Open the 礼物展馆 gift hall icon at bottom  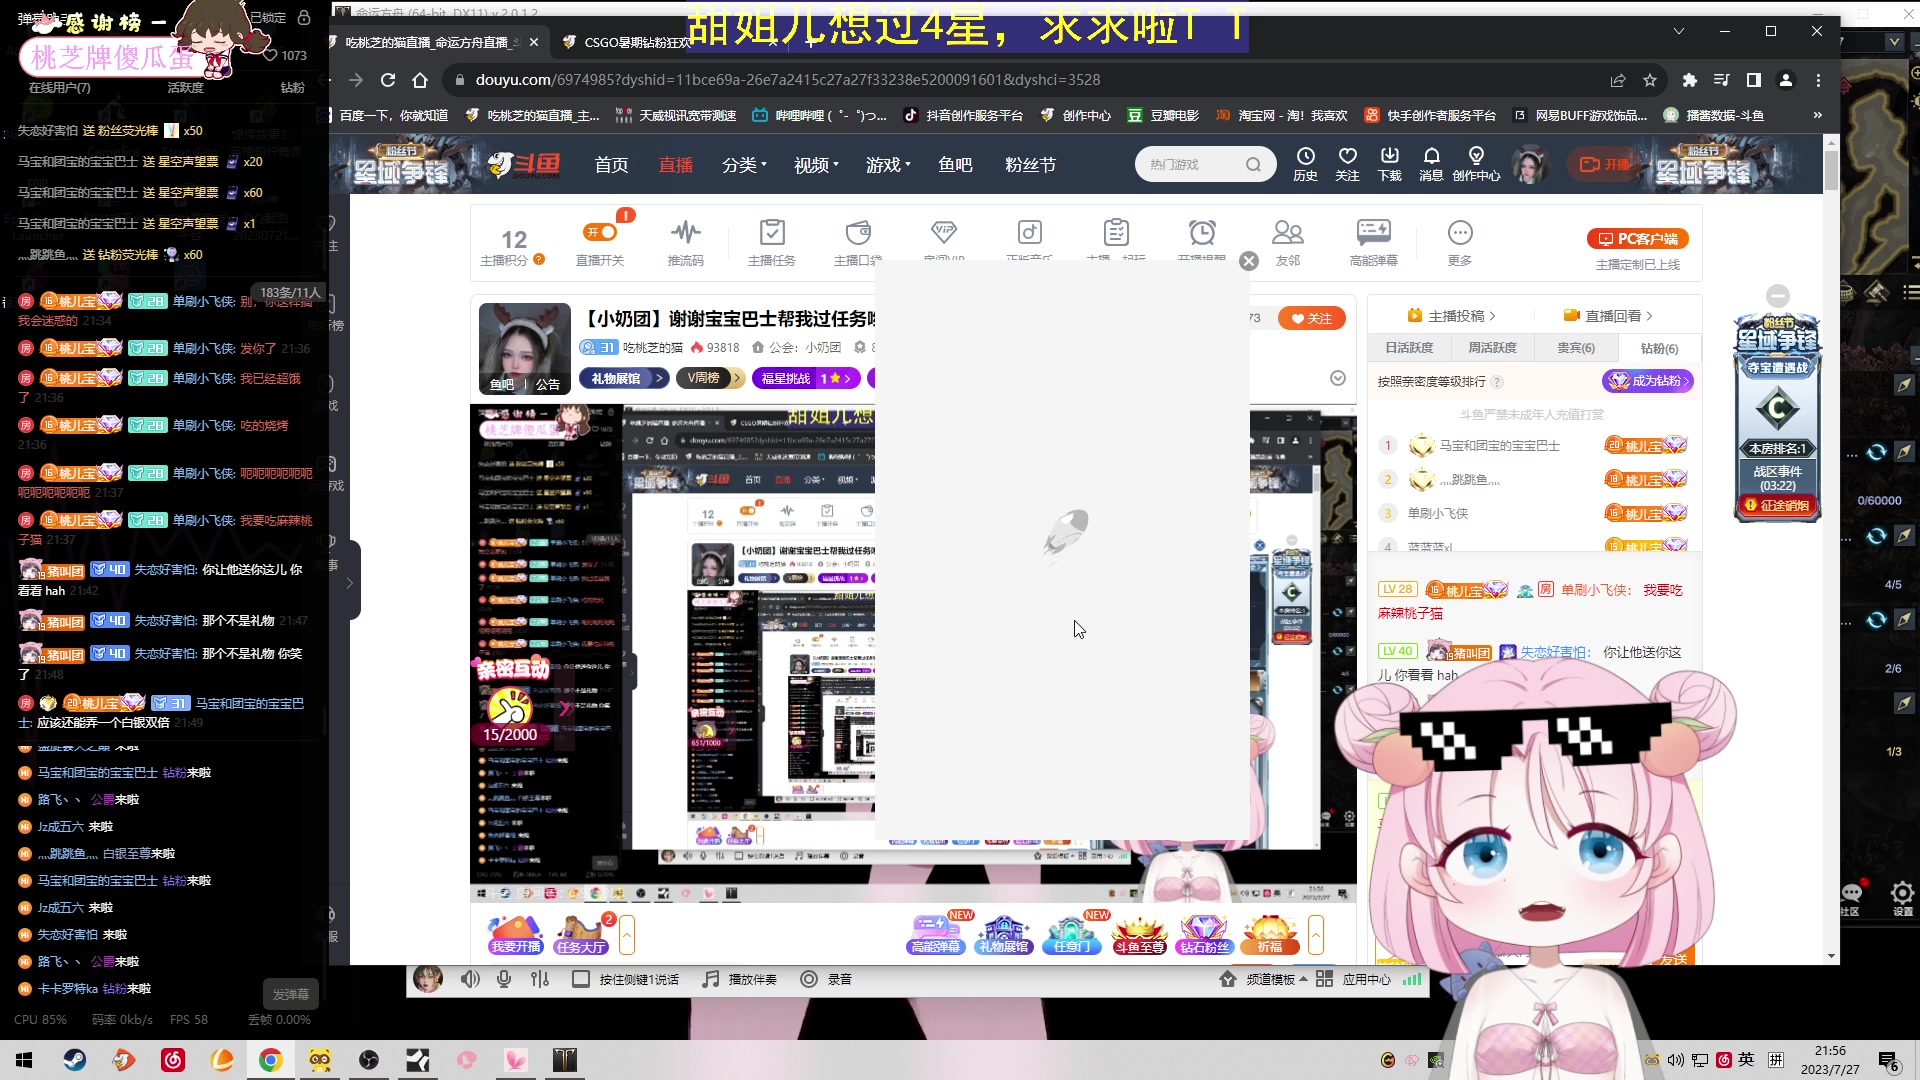1003,934
